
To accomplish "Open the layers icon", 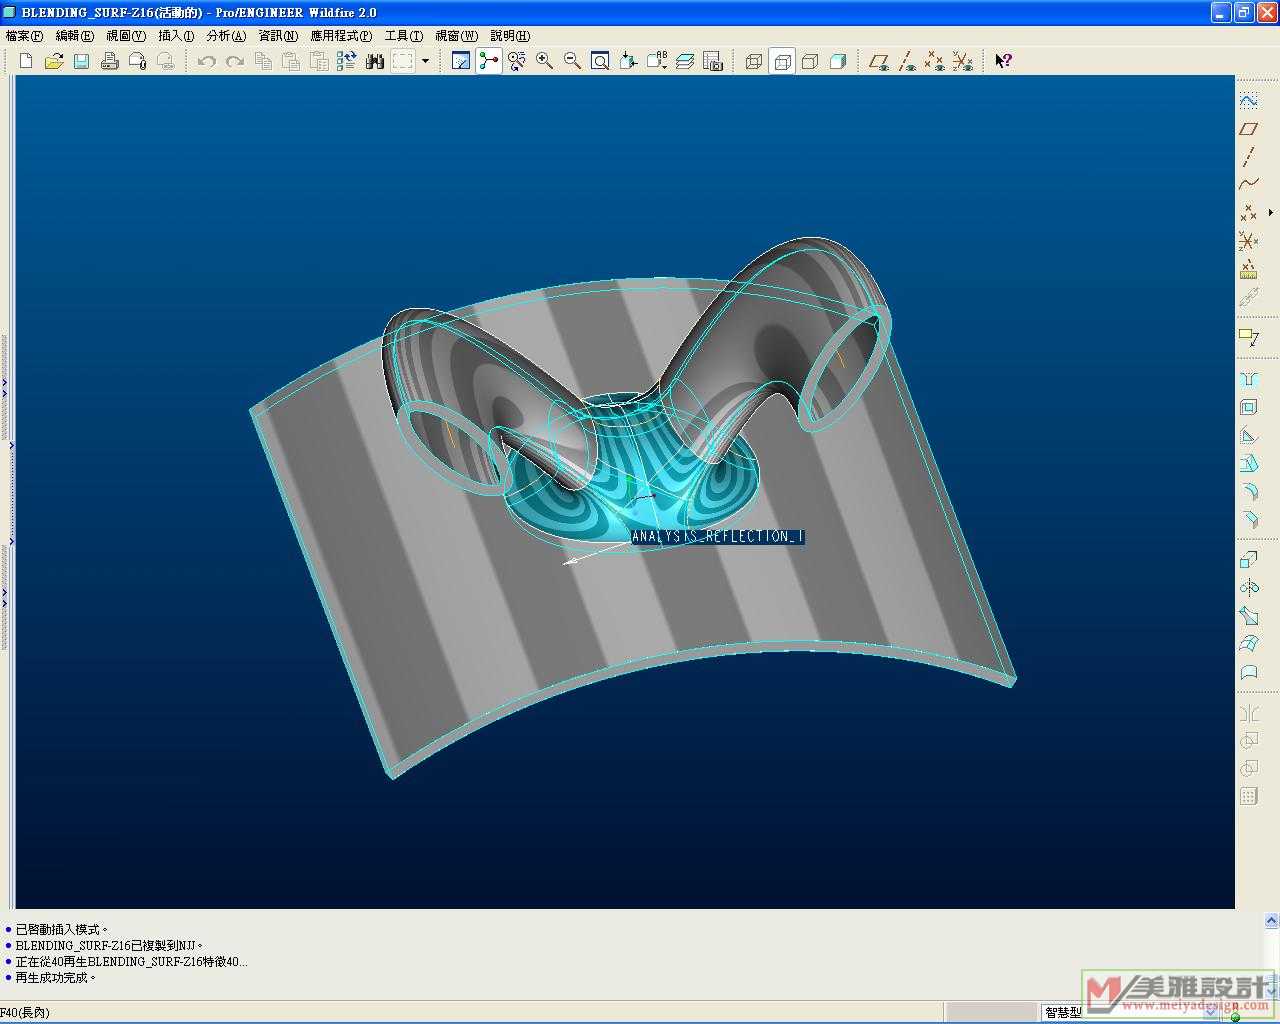I will 685,61.
